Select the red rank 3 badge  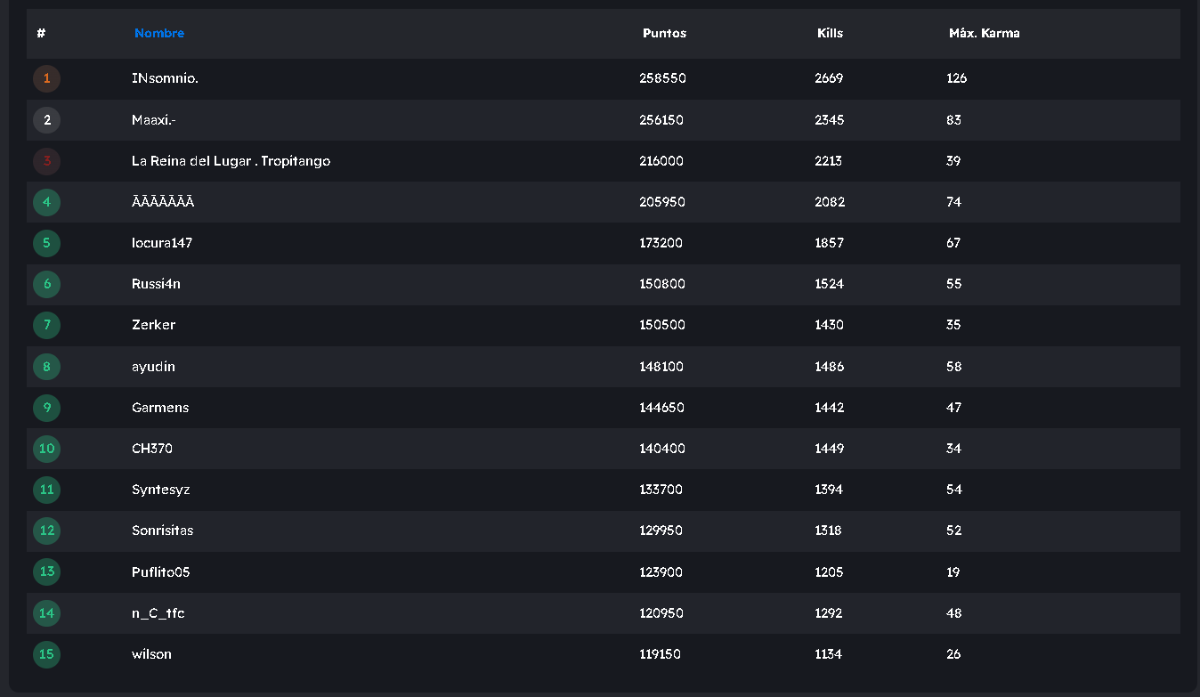(x=46, y=161)
